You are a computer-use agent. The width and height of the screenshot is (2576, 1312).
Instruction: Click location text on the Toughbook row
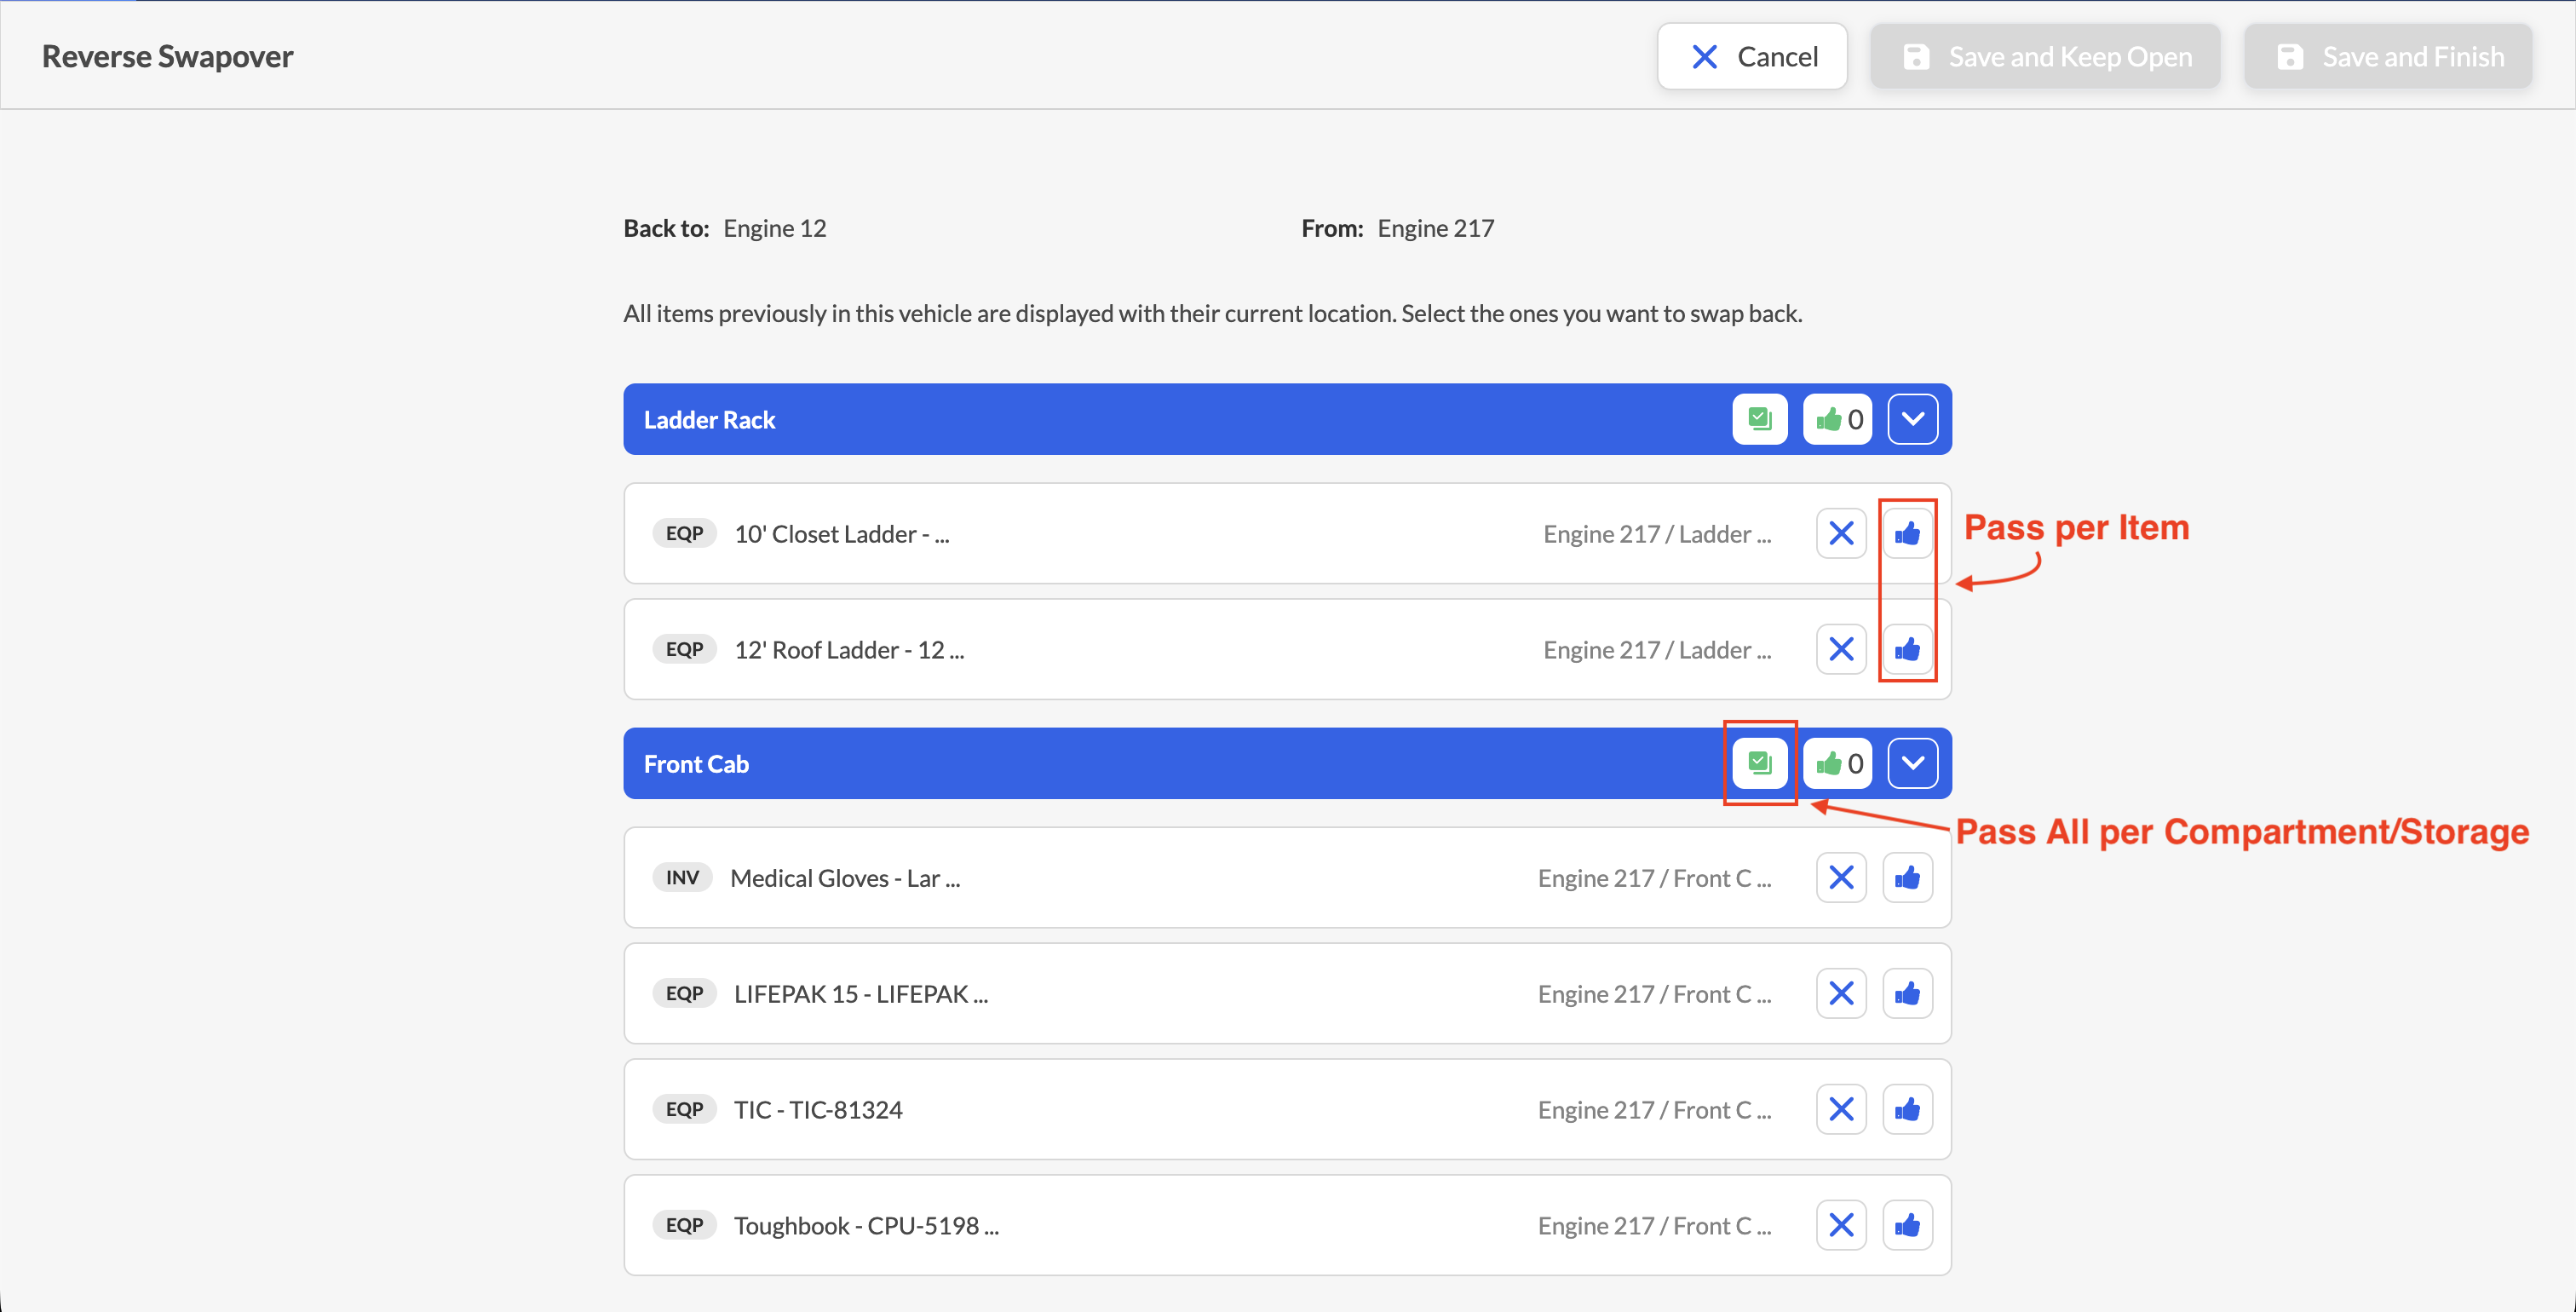click(x=1654, y=1226)
